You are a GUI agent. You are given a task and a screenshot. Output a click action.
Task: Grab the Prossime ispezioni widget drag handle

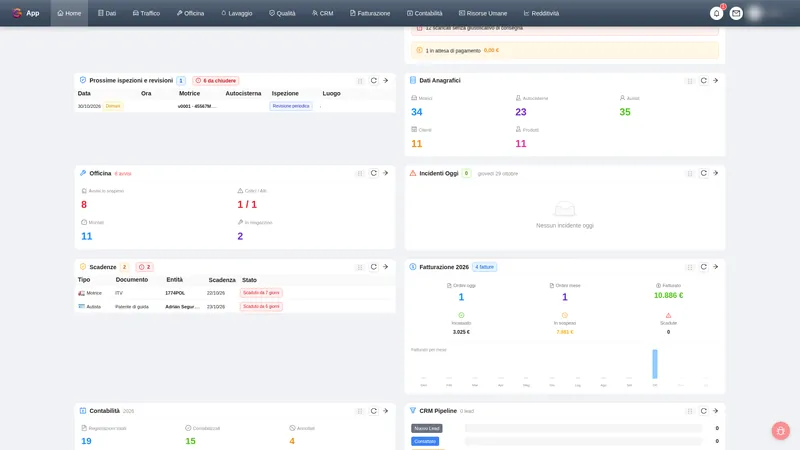(360, 81)
